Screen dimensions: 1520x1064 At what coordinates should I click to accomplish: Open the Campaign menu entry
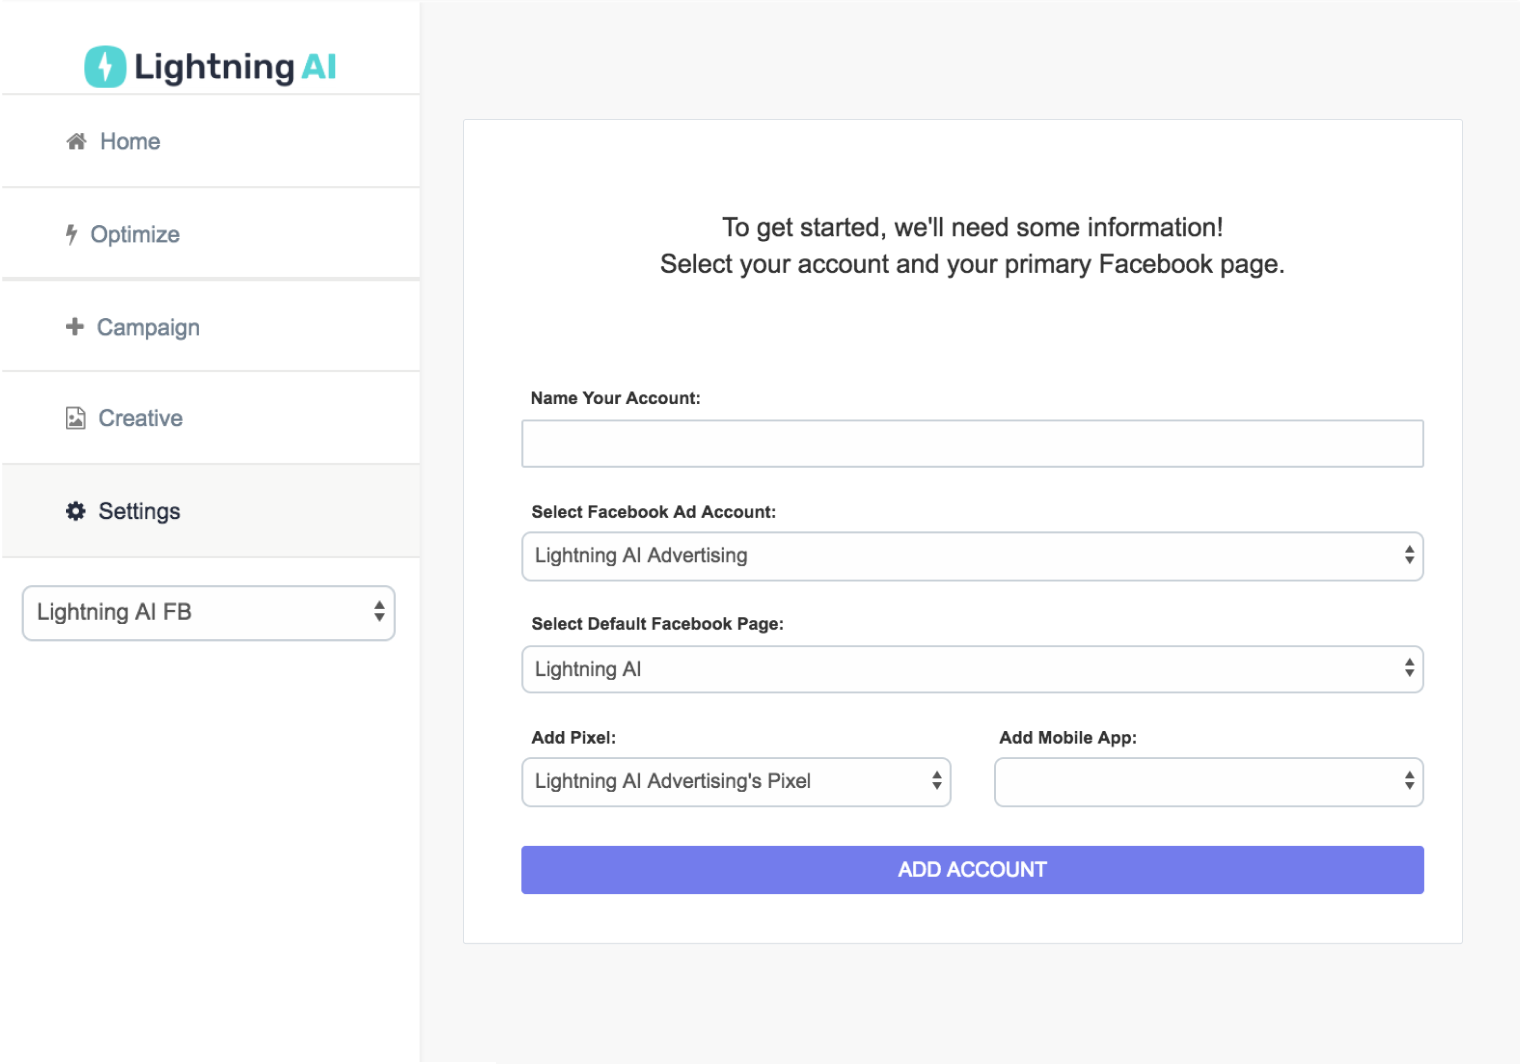coord(211,327)
